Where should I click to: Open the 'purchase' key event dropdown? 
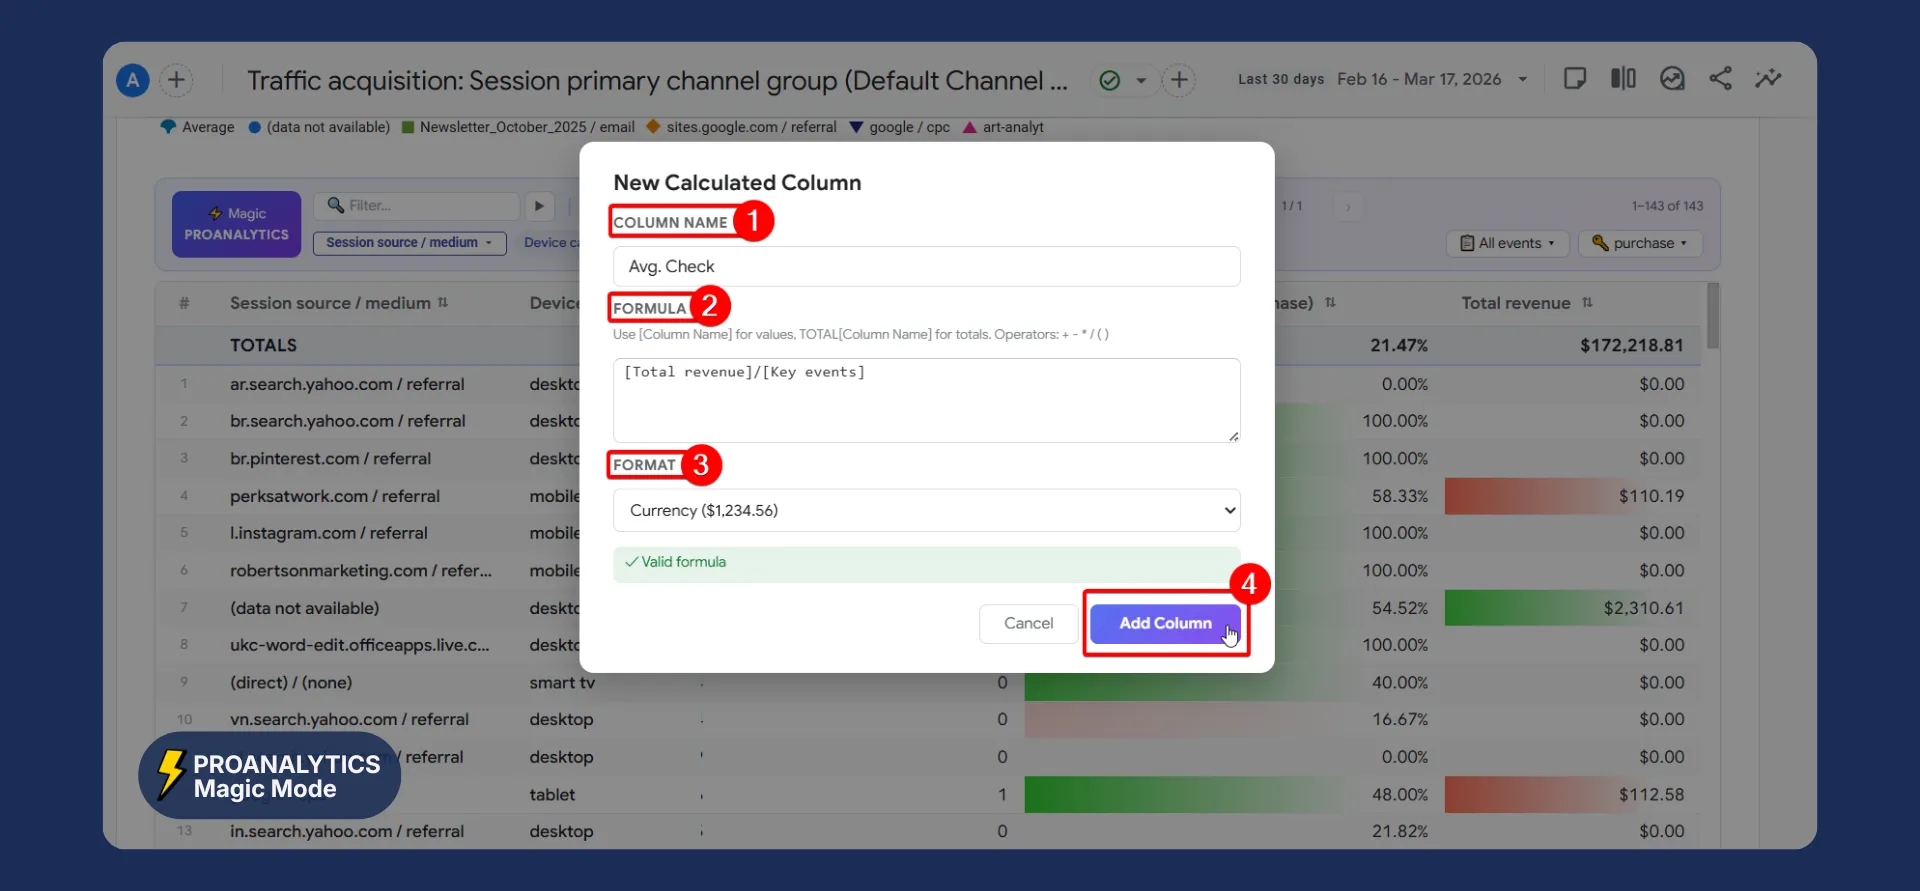click(x=1639, y=243)
